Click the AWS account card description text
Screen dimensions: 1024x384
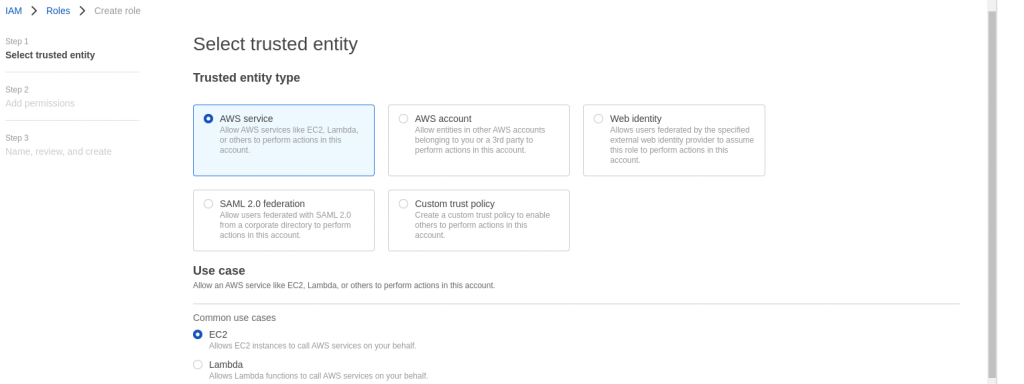480,140
